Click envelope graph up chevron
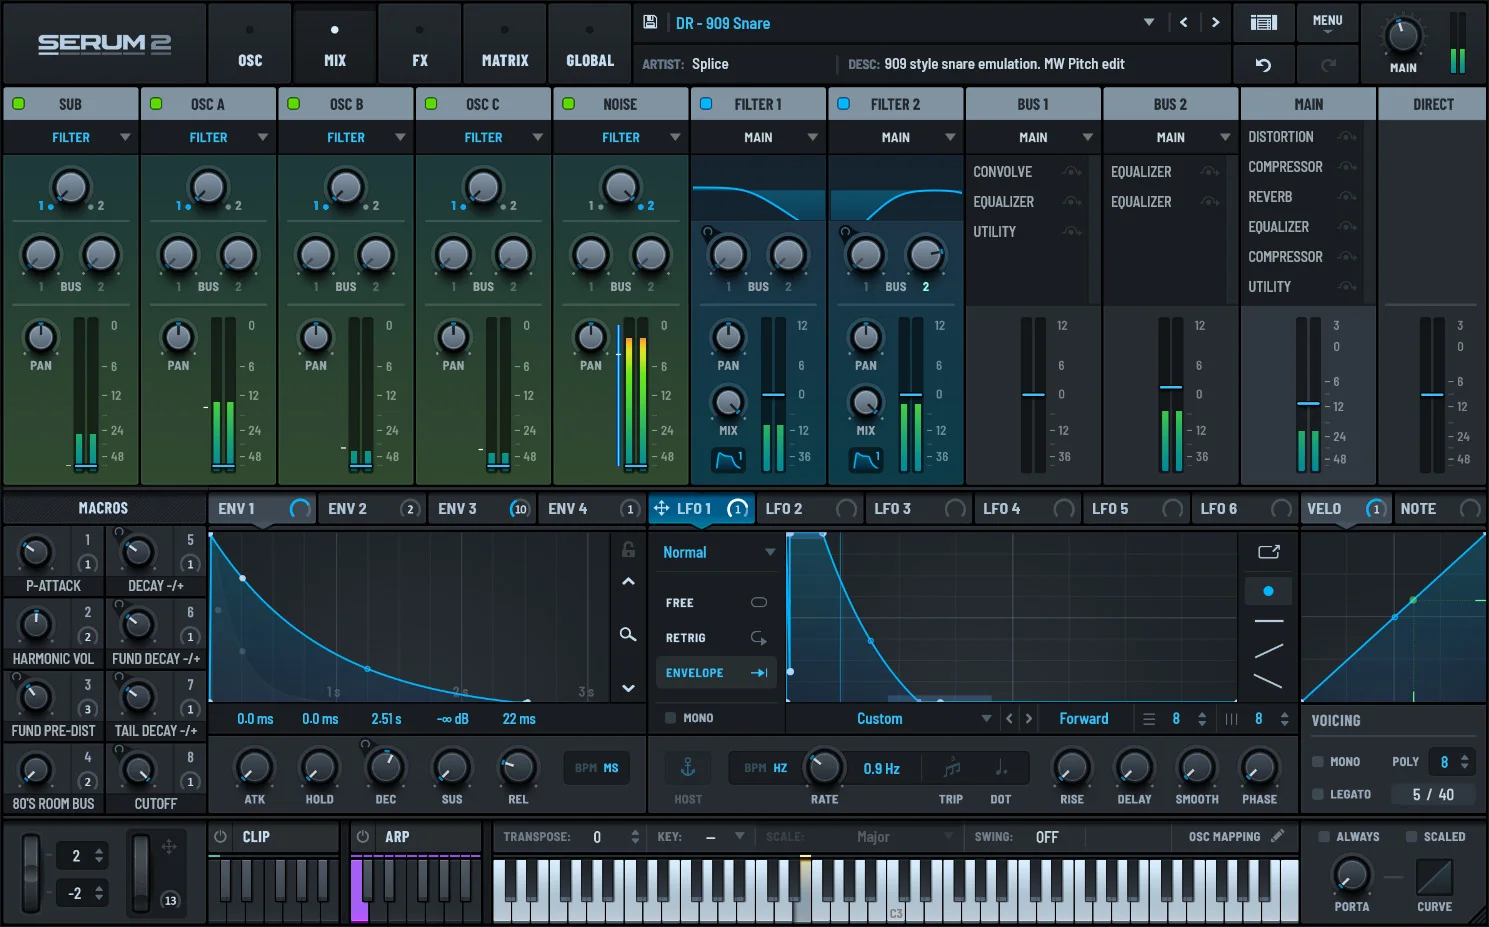The width and height of the screenshot is (1489, 927). click(628, 581)
